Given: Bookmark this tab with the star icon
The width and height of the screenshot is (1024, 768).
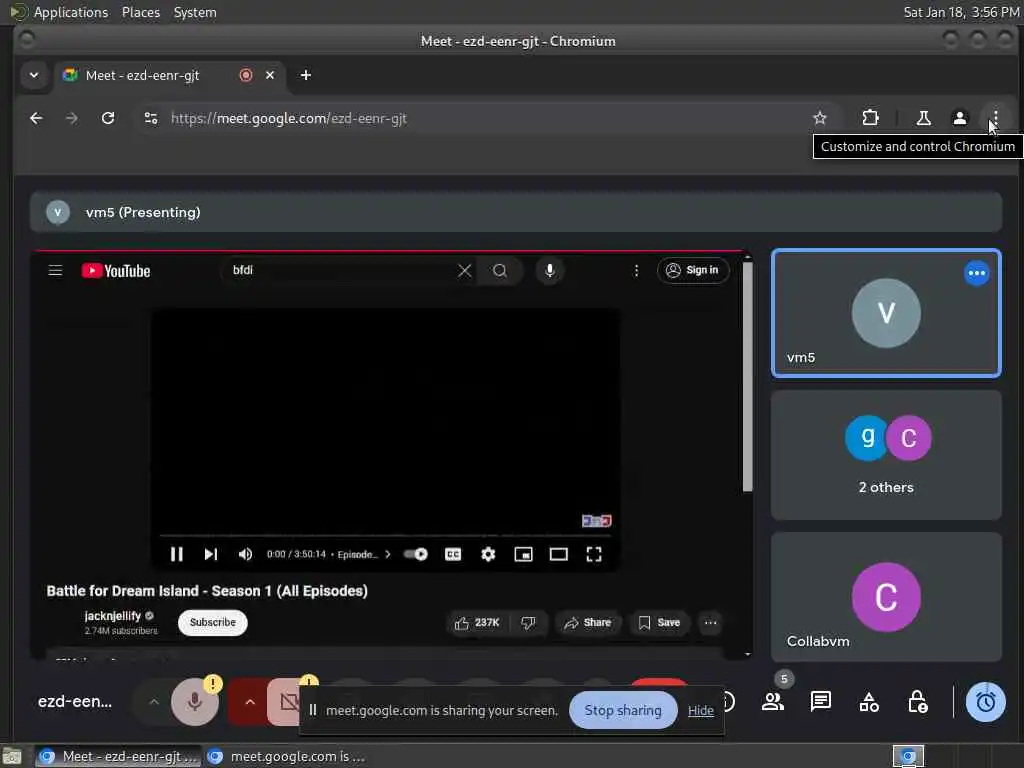Looking at the screenshot, I should pyautogui.click(x=820, y=118).
